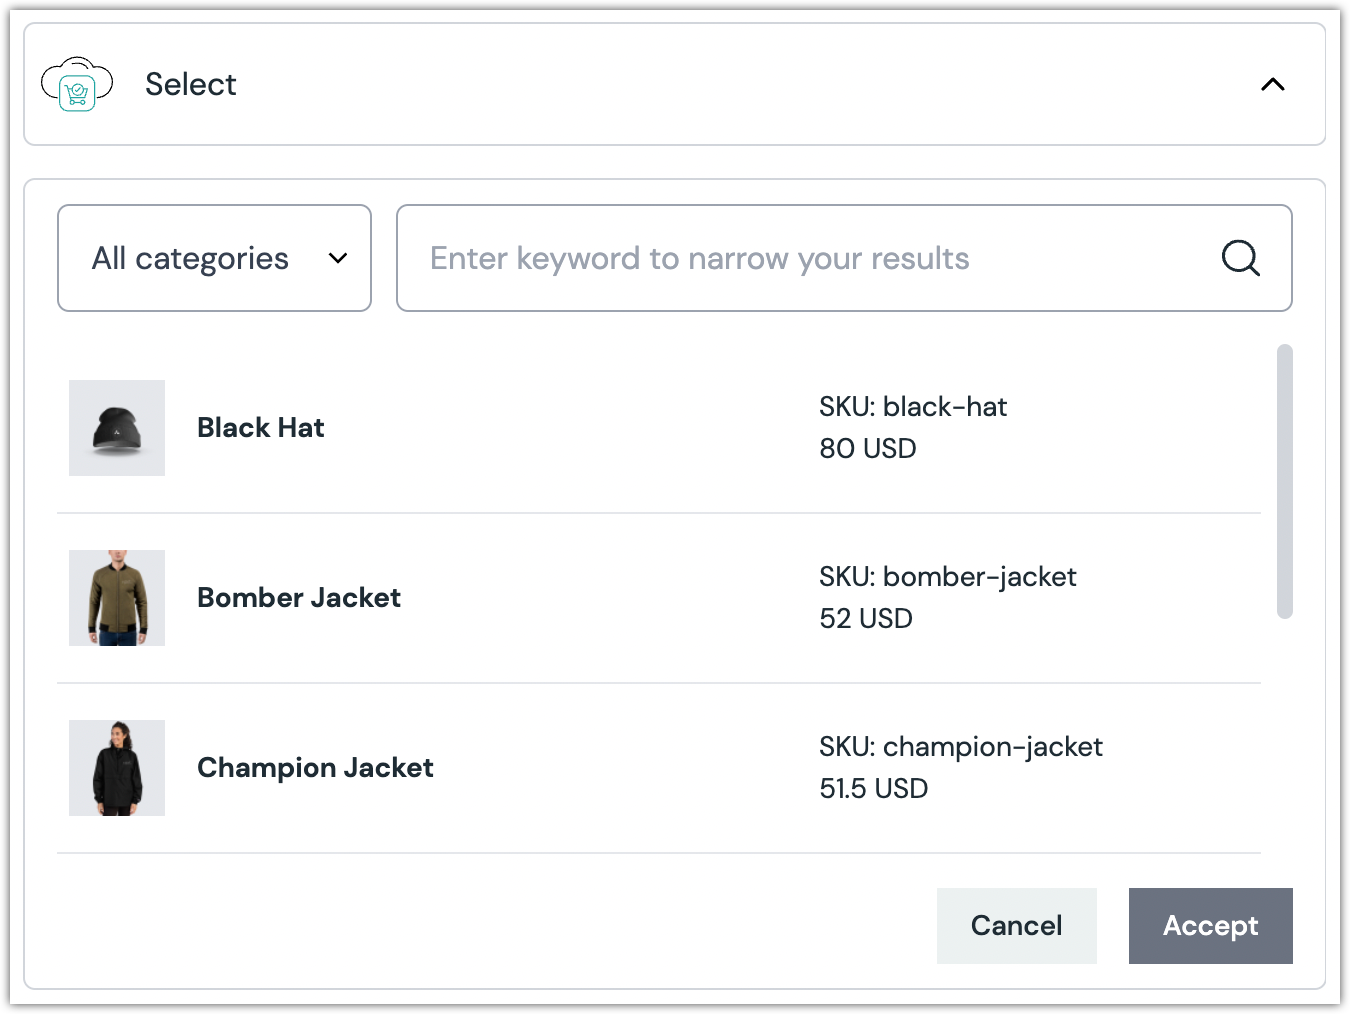Click the product list scrollbar
Image resolution: width=1350 pixels, height=1014 pixels.
[x=1285, y=482]
